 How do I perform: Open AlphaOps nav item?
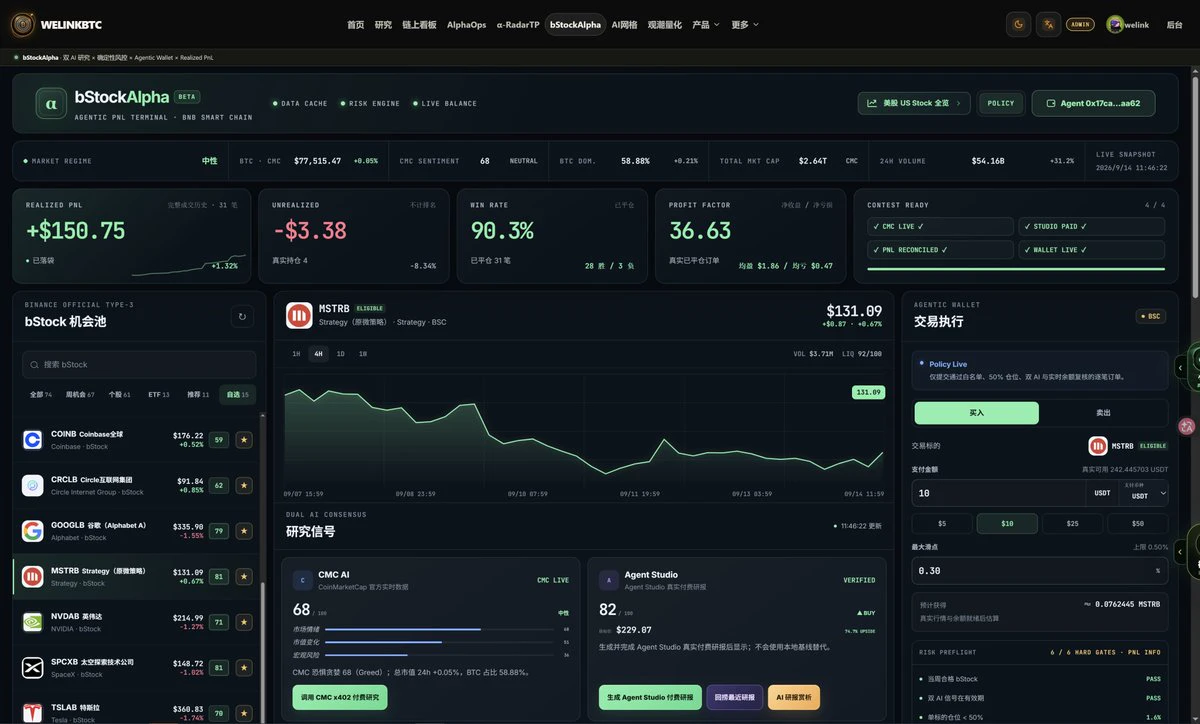pyautogui.click(x=466, y=24)
